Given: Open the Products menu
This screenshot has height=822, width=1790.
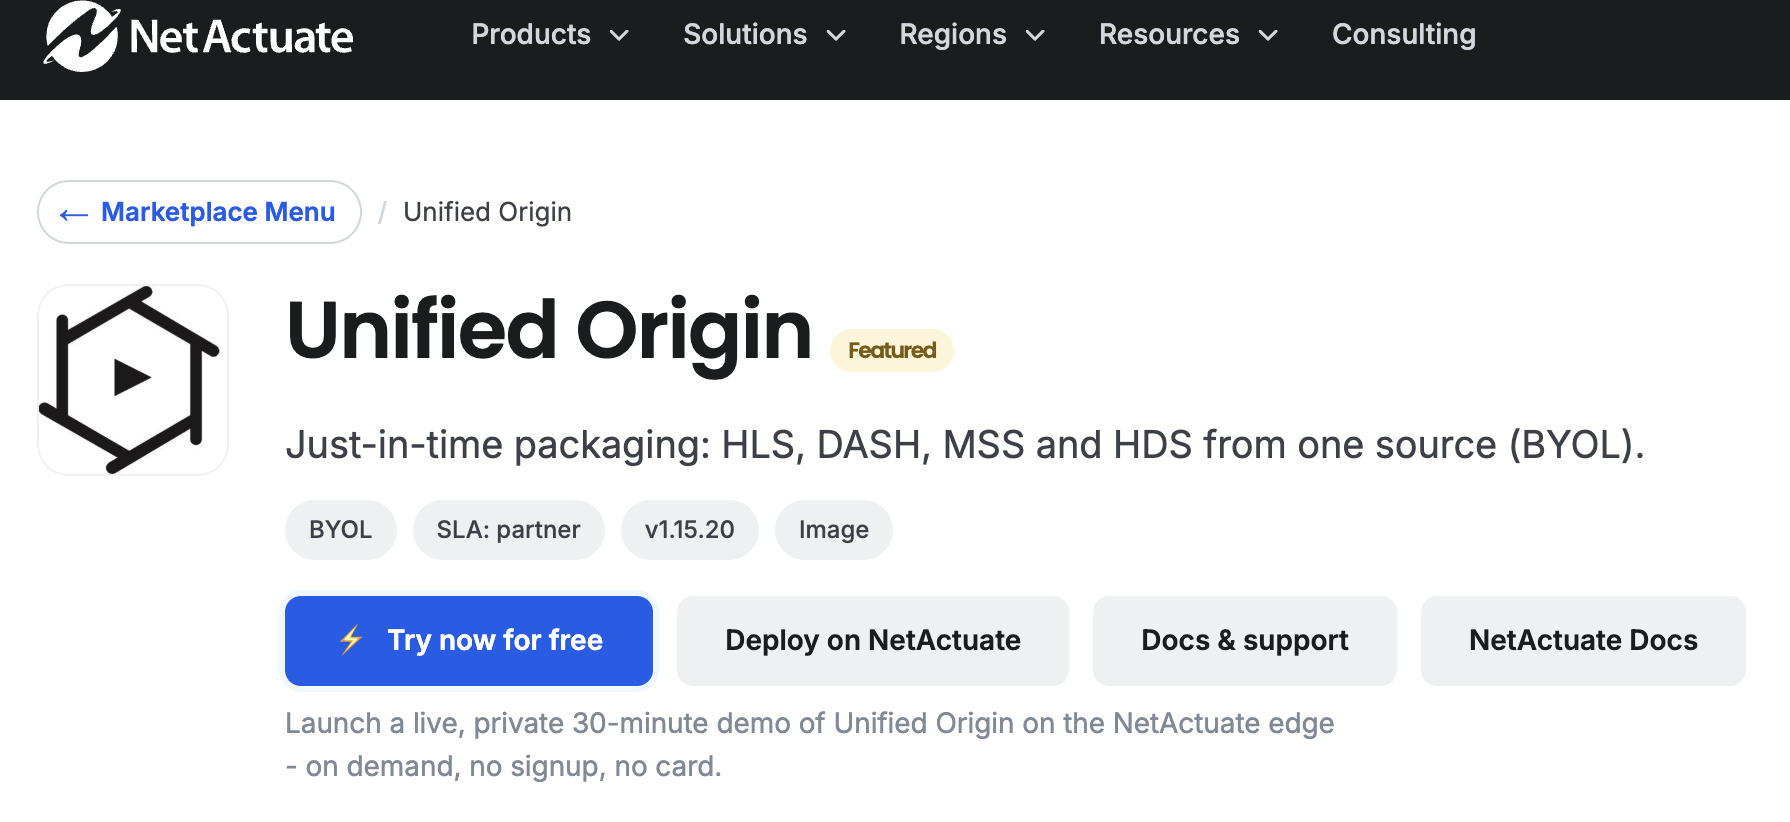Looking at the screenshot, I should pyautogui.click(x=531, y=34).
